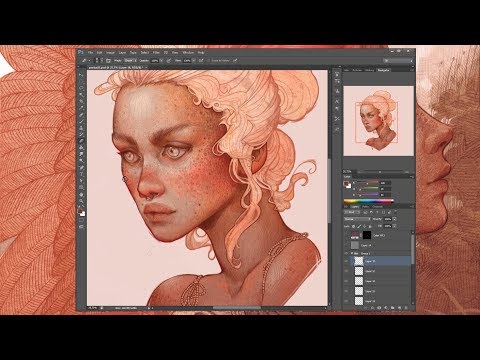This screenshot has height=360, width=480.
Task: Open the layer Fill arrow in the Layers panel
Action: click(x=395, y=226)
